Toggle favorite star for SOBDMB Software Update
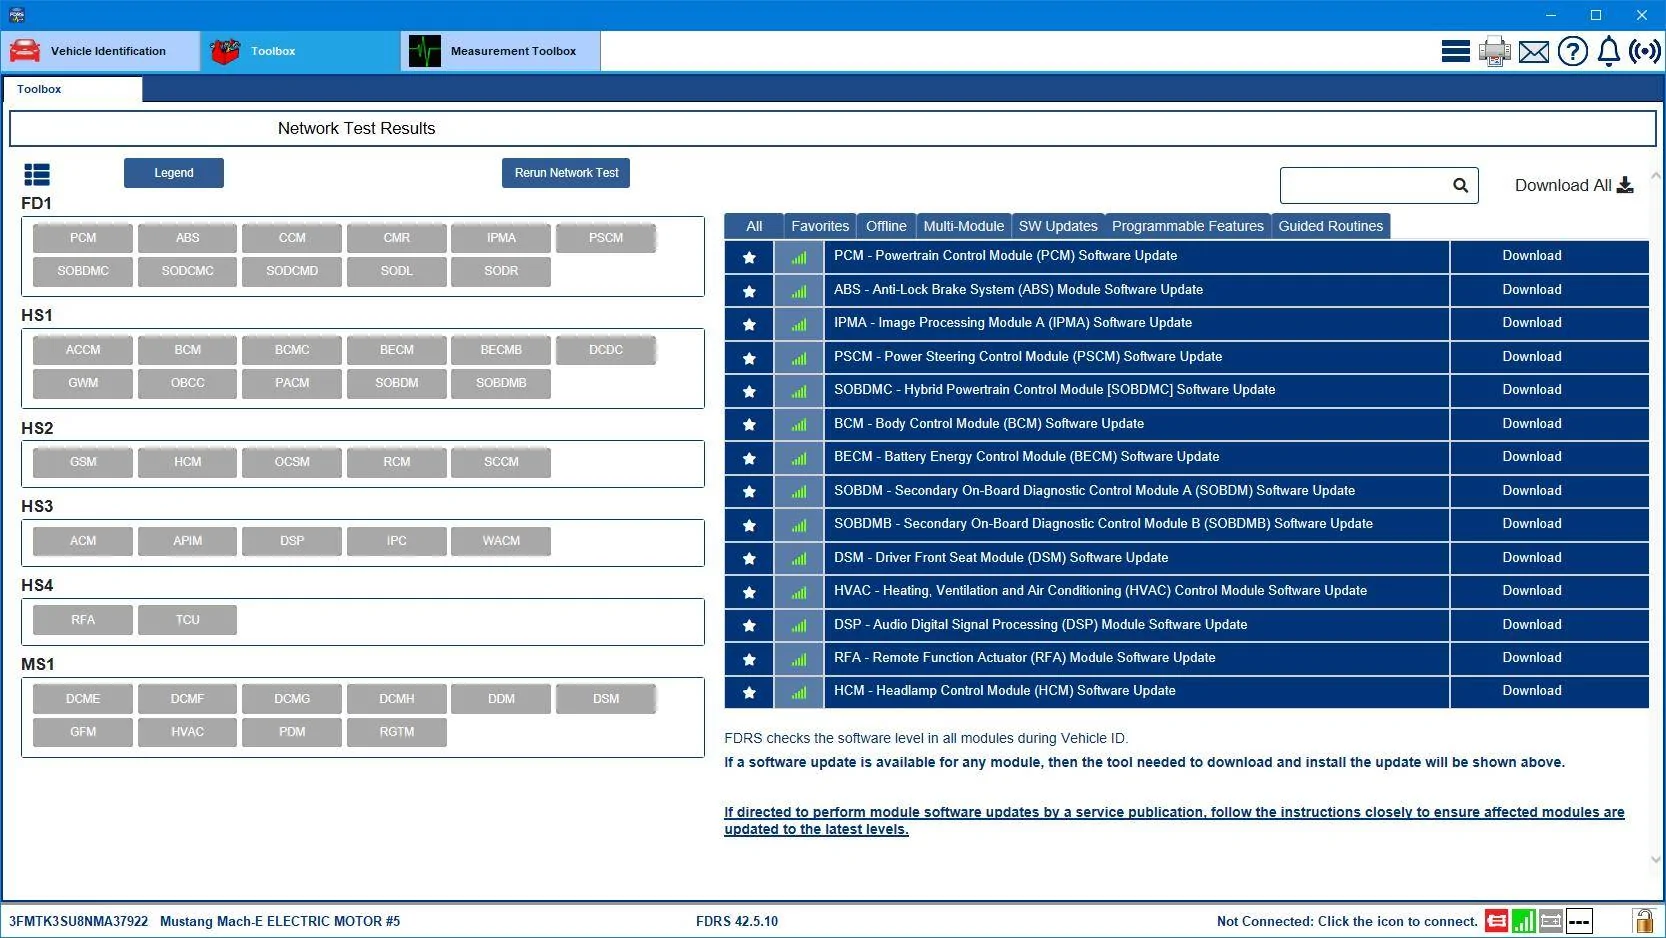This screenshot has width=1666, height=938. pos(749,525)
